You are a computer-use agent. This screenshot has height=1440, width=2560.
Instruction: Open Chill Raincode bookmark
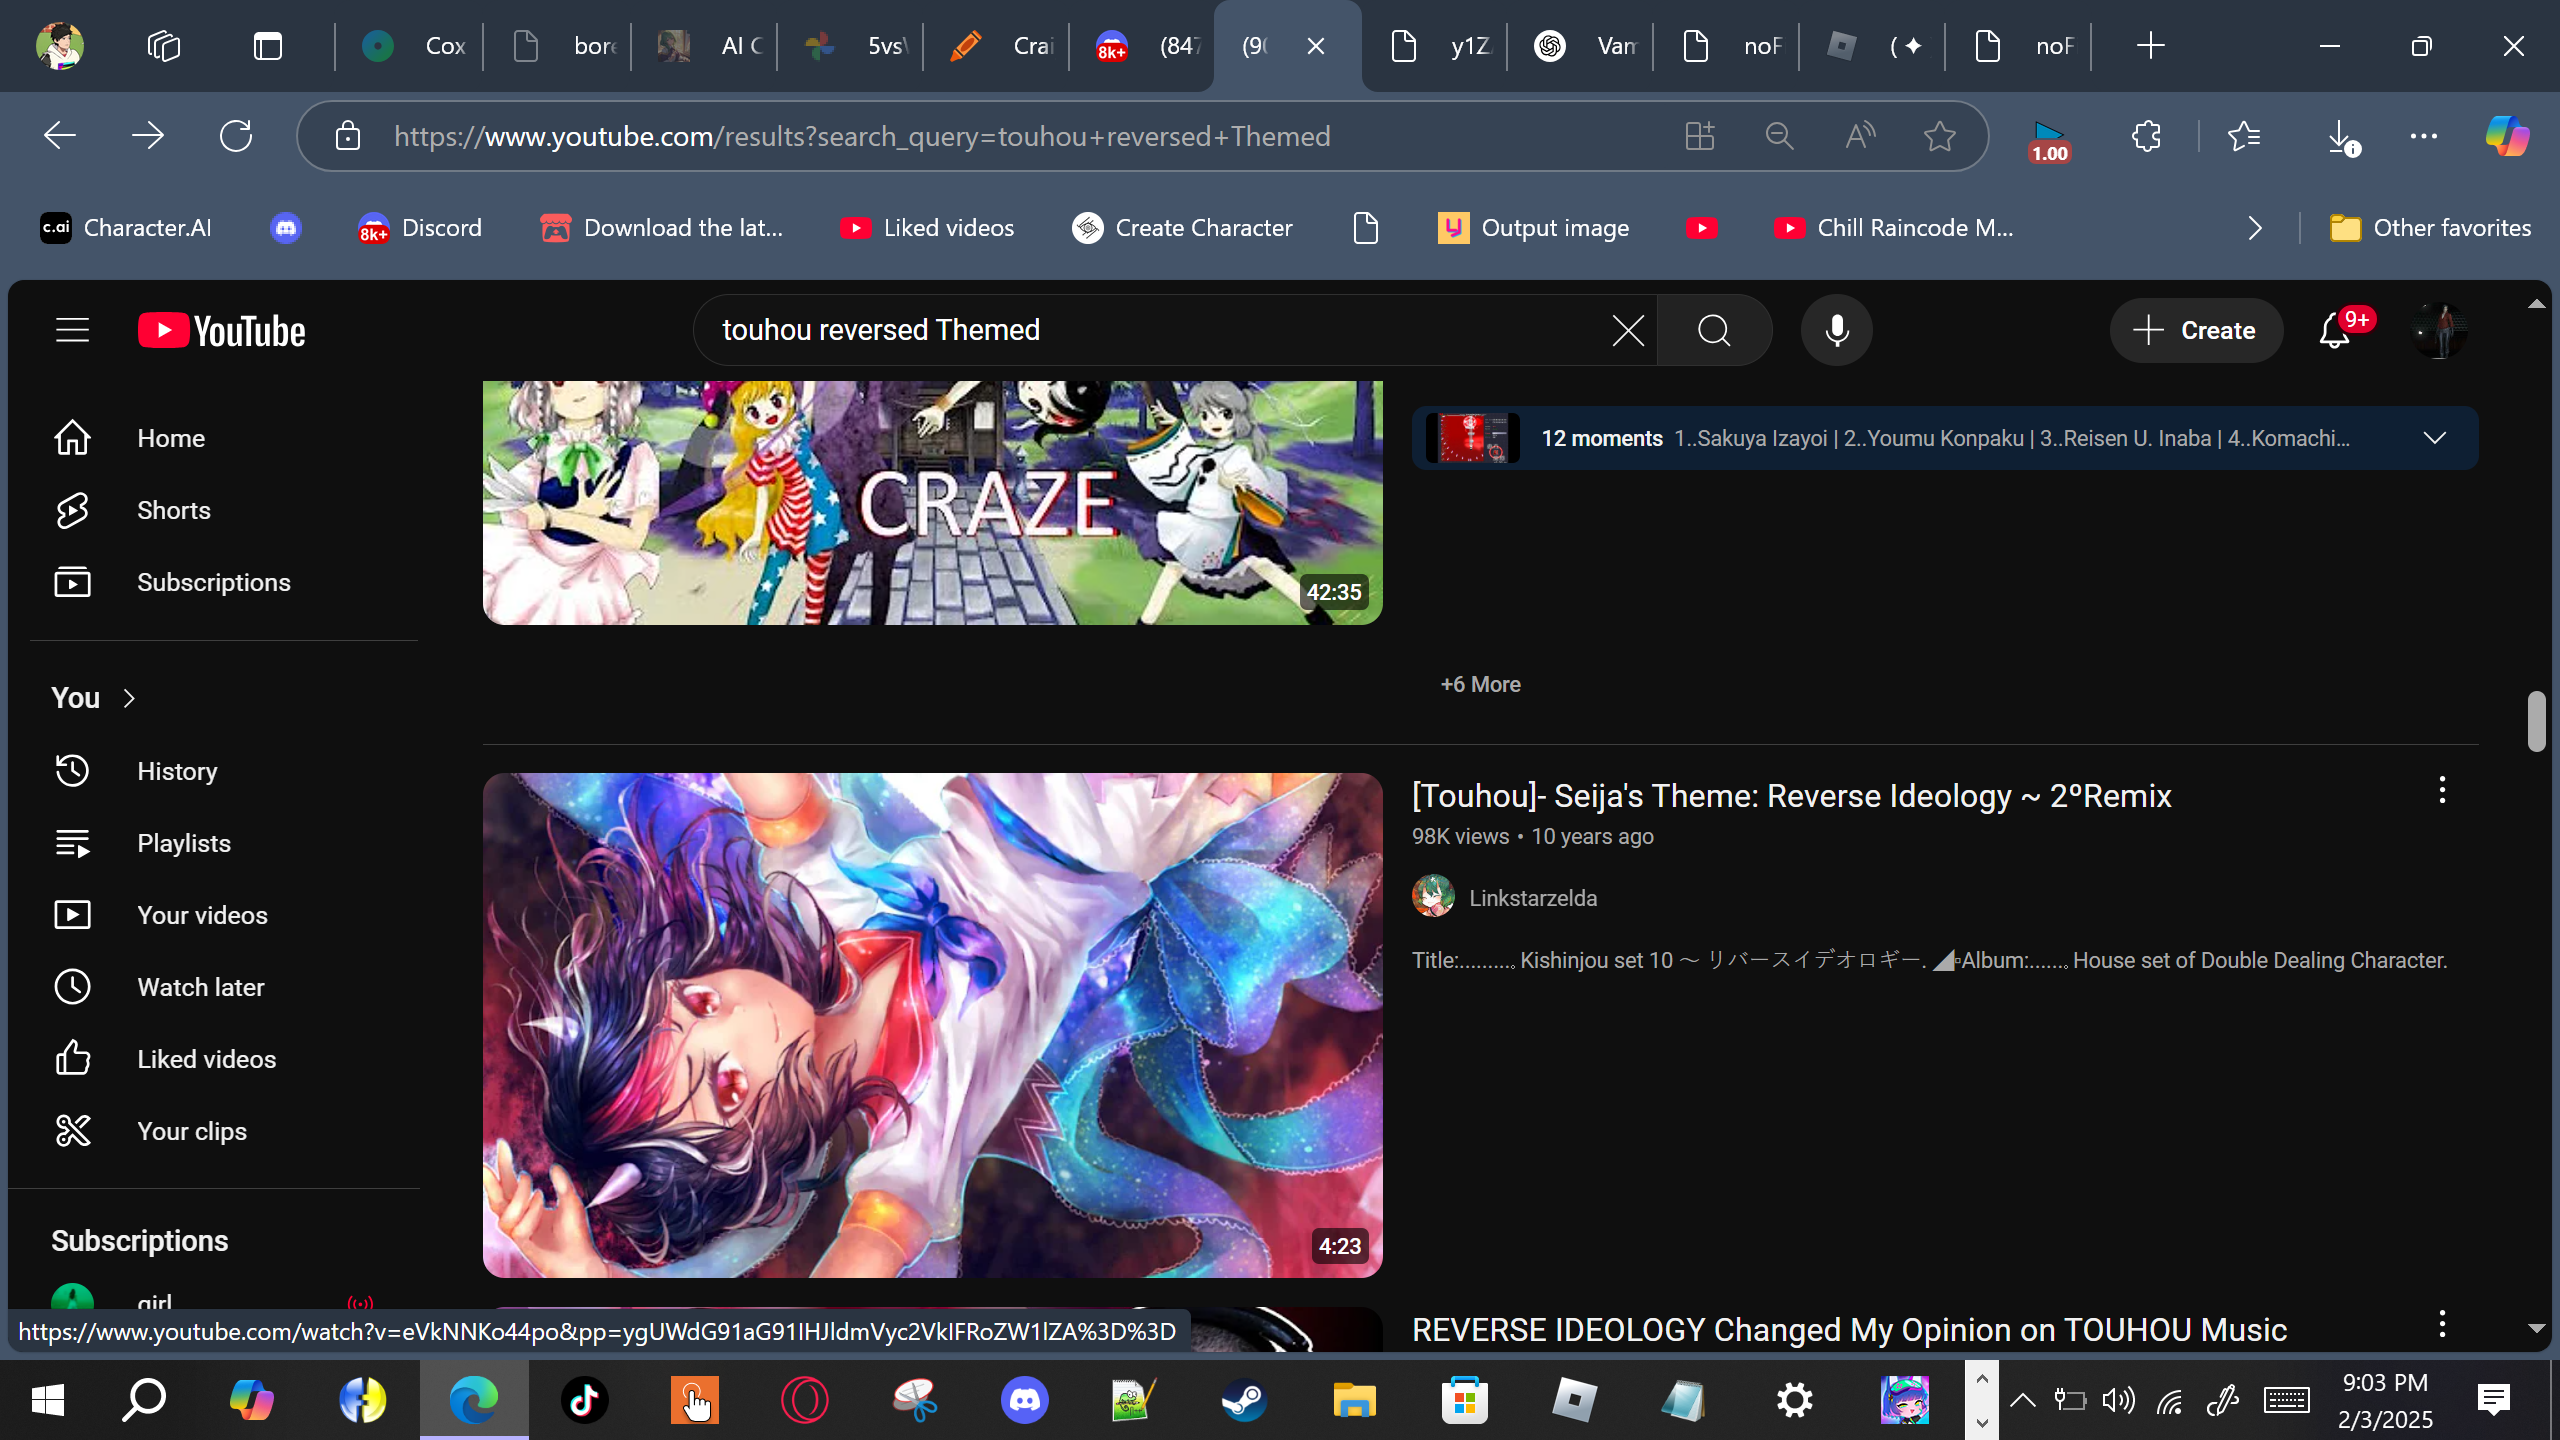pos(1894,228)
